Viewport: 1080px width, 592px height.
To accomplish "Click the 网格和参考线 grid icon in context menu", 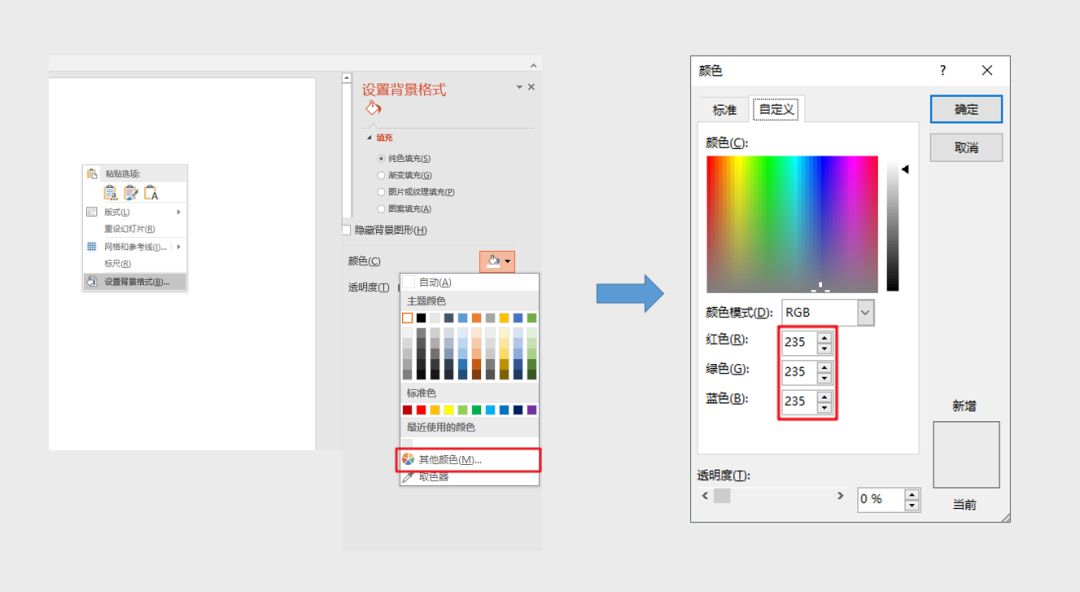I will coord(90,245).
